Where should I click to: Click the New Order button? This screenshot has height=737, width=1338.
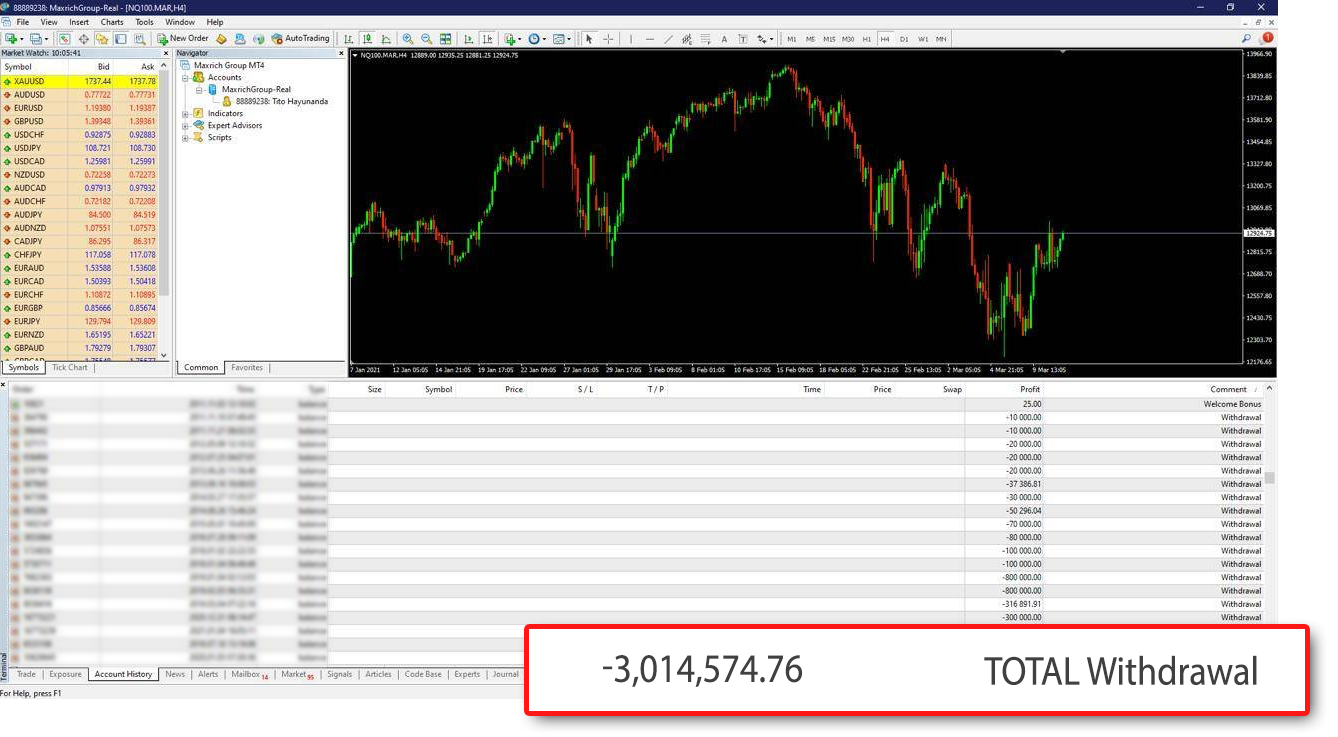183,39
